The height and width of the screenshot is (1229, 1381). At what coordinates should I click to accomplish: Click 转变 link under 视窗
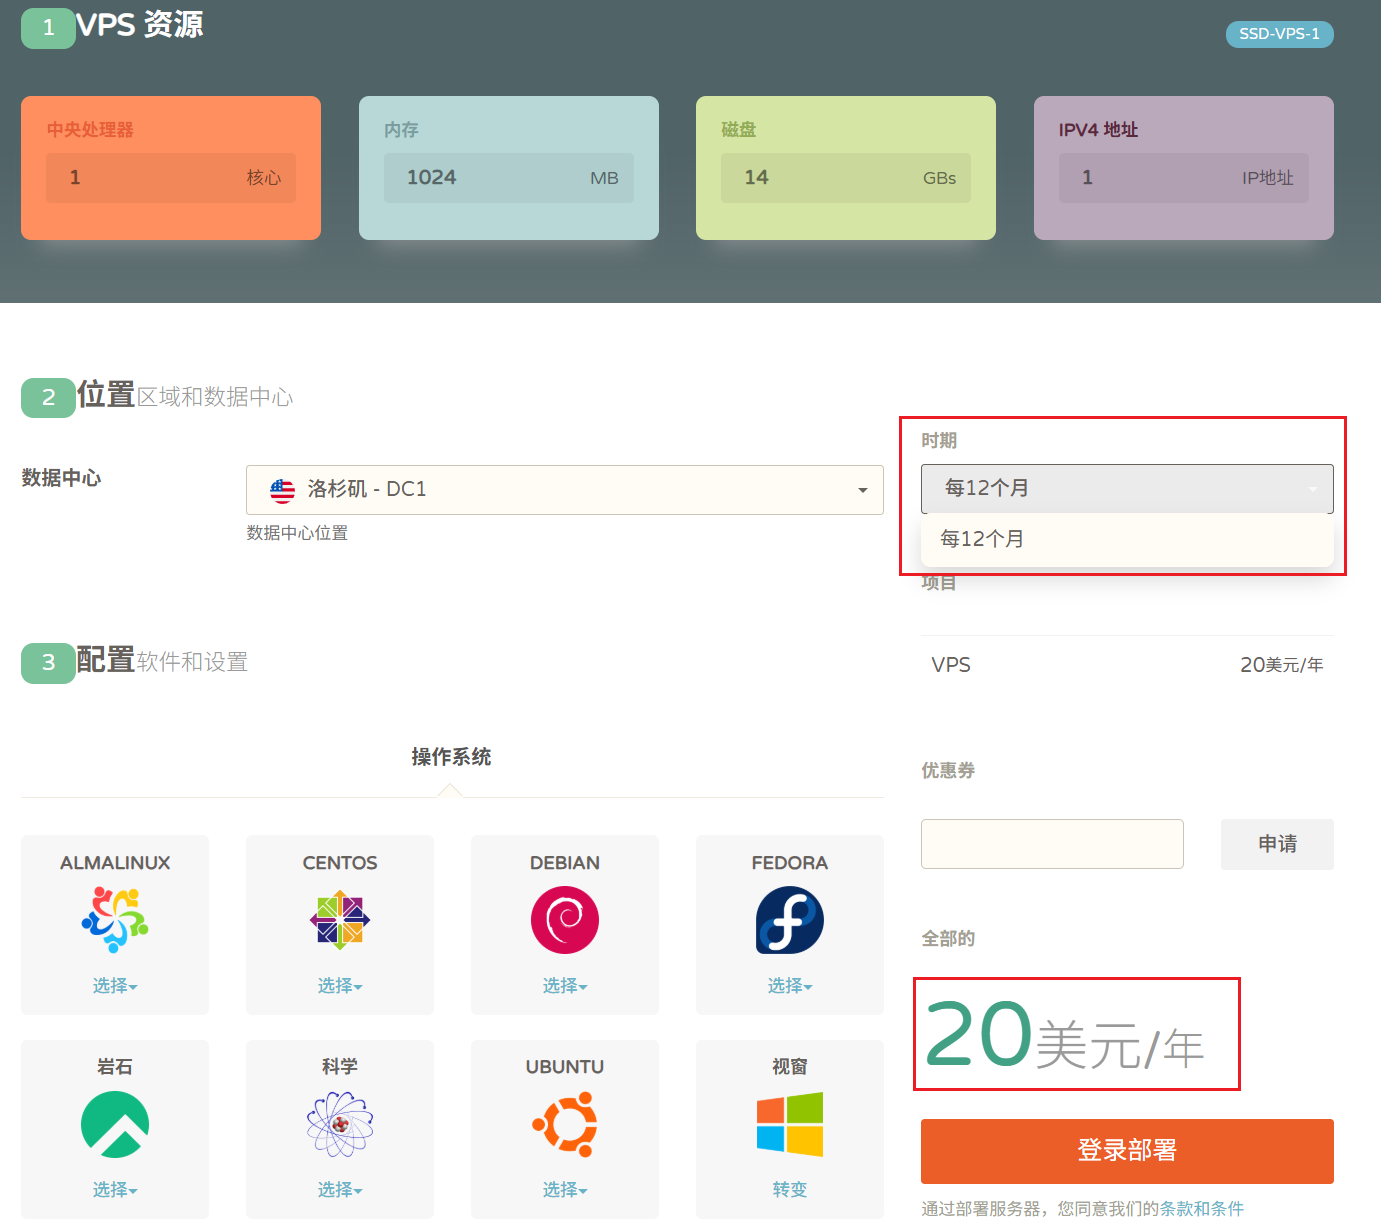click(x=790, y=1190)
